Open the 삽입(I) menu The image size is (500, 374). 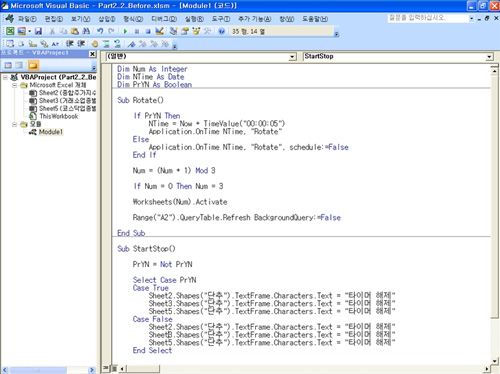107,19
